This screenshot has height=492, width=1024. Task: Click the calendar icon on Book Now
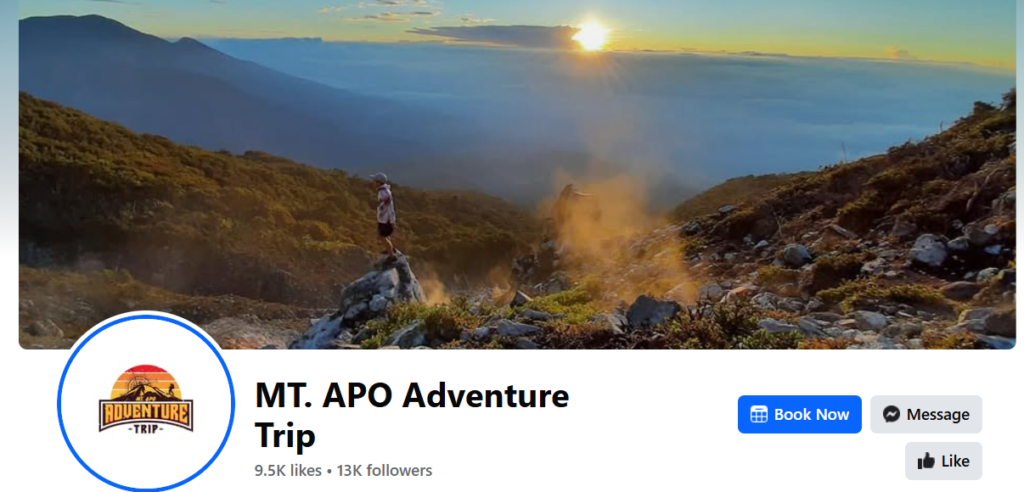click(758, 414)
